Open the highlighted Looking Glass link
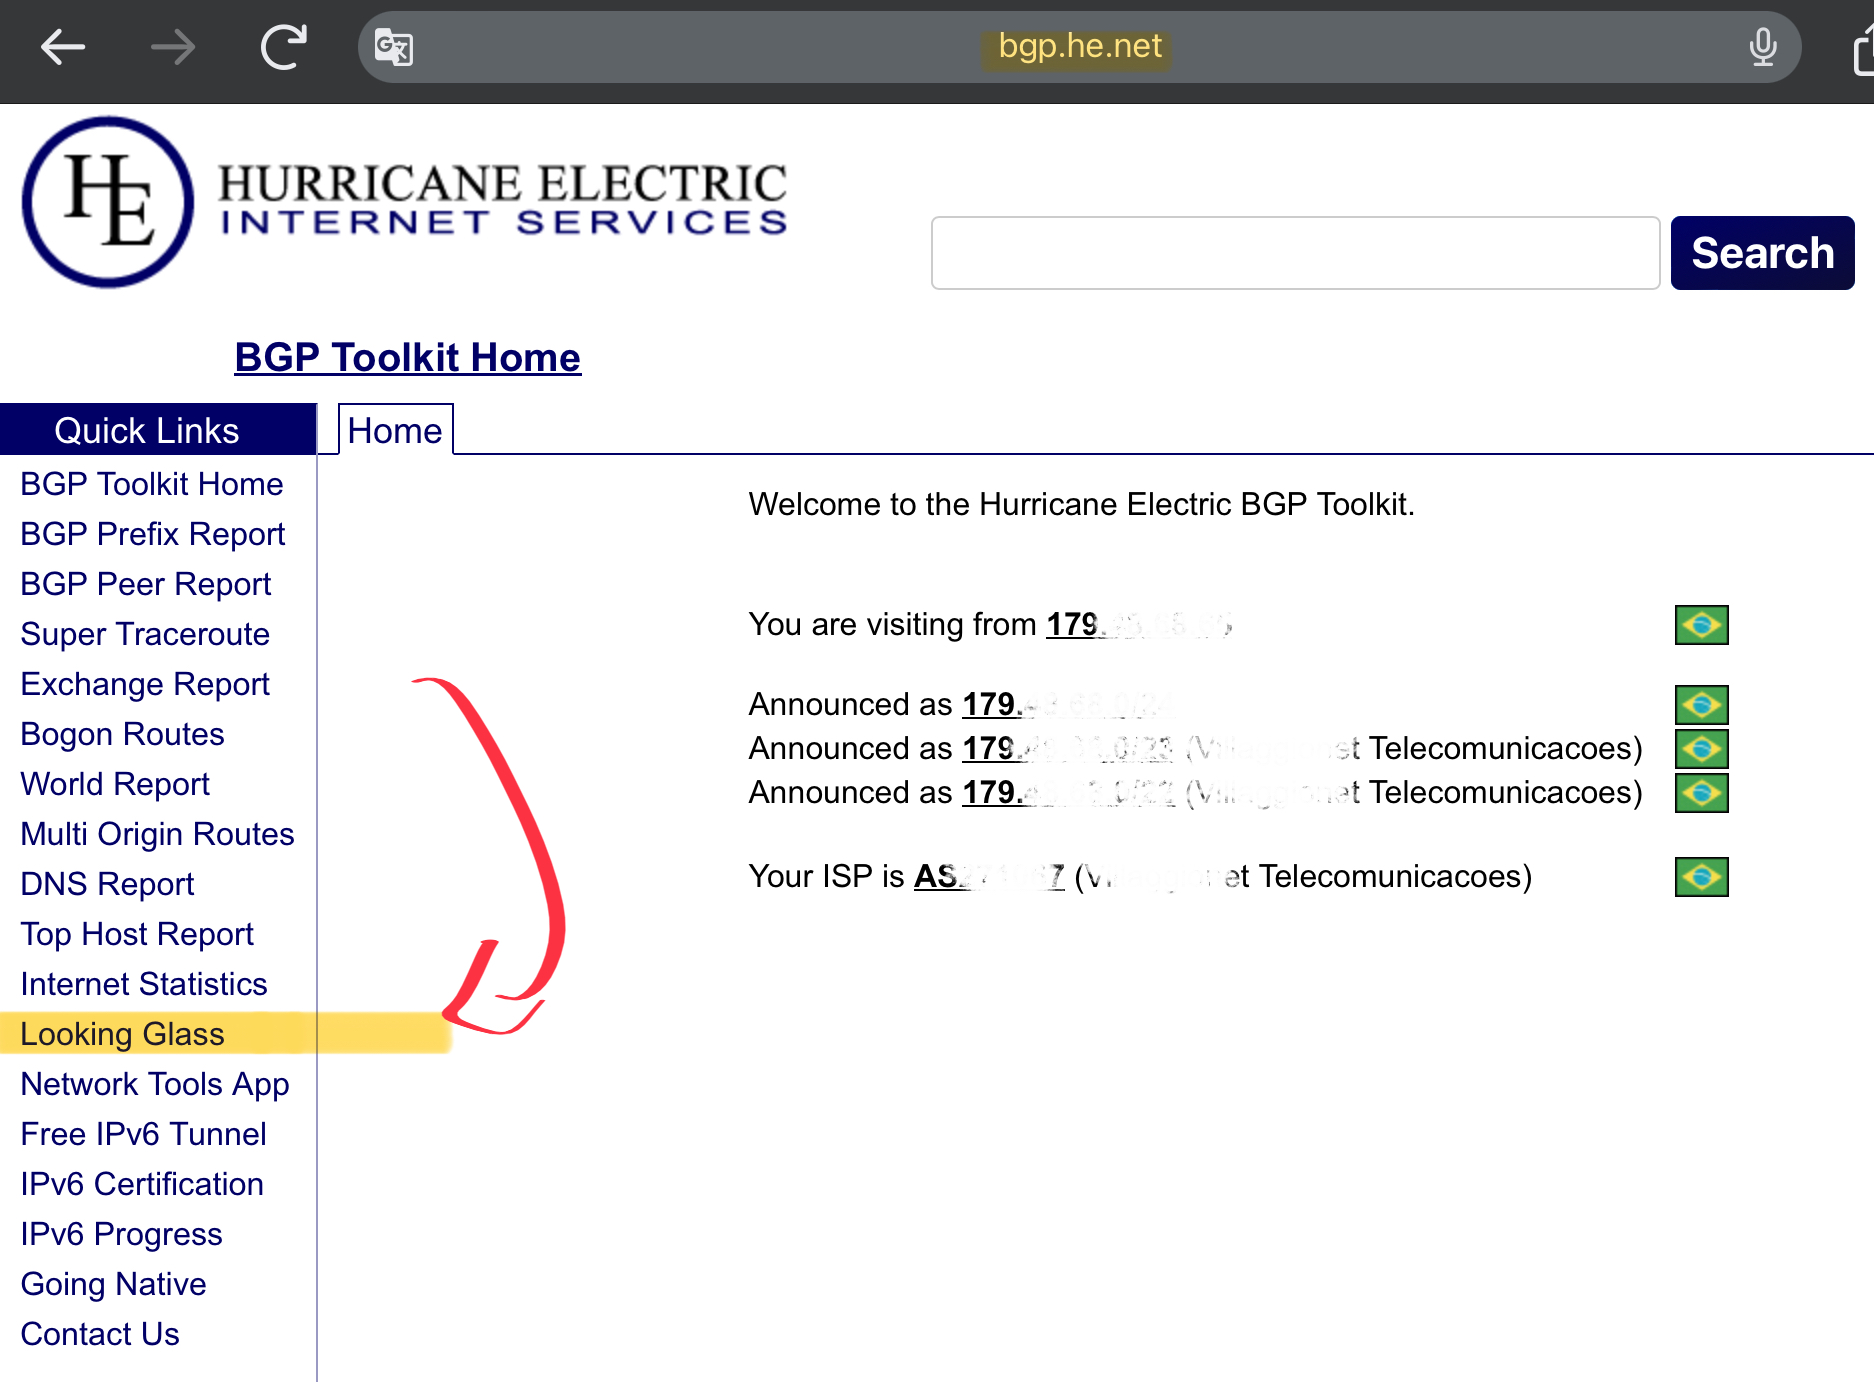This screenshot has height=1382, width=1874. pos(122,1034)
